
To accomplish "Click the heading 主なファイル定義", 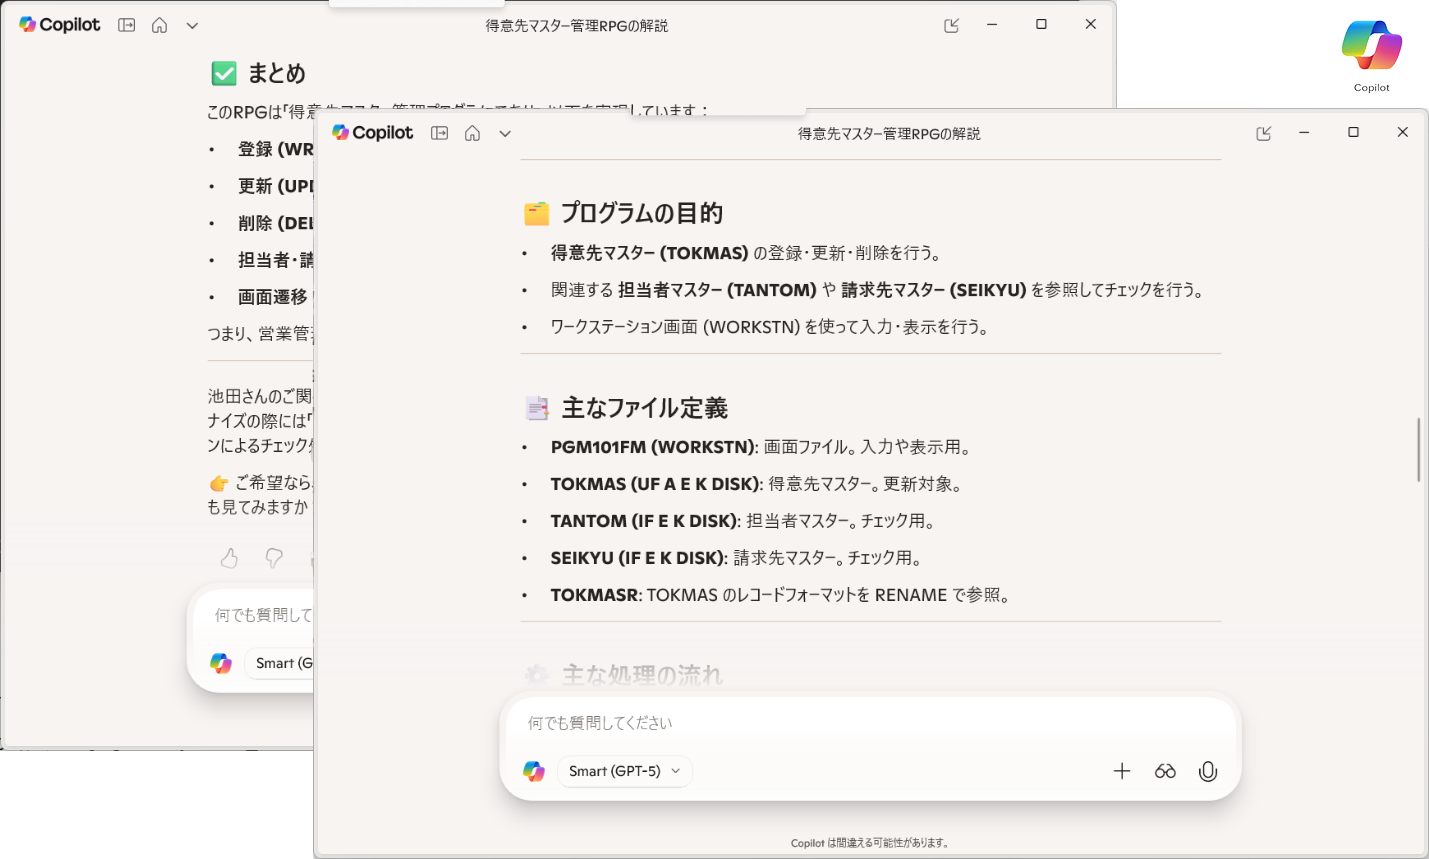I will (x=645, y=408).
